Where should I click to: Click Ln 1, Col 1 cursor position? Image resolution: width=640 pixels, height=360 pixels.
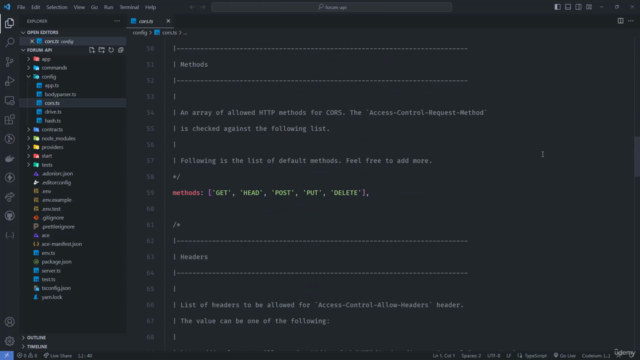click(x=444, y=356)
